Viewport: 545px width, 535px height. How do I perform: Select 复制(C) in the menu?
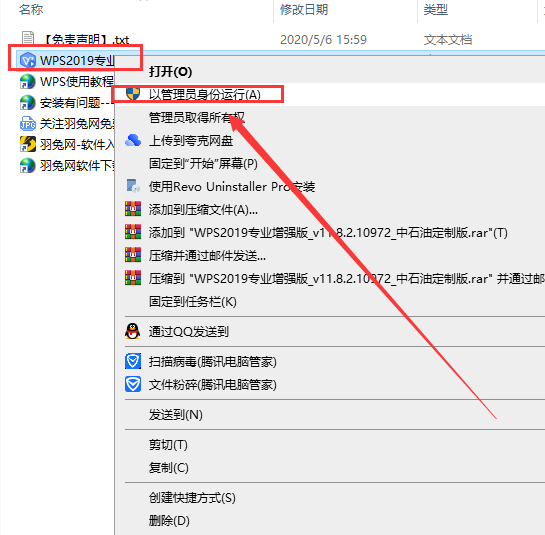coord(169,468)
